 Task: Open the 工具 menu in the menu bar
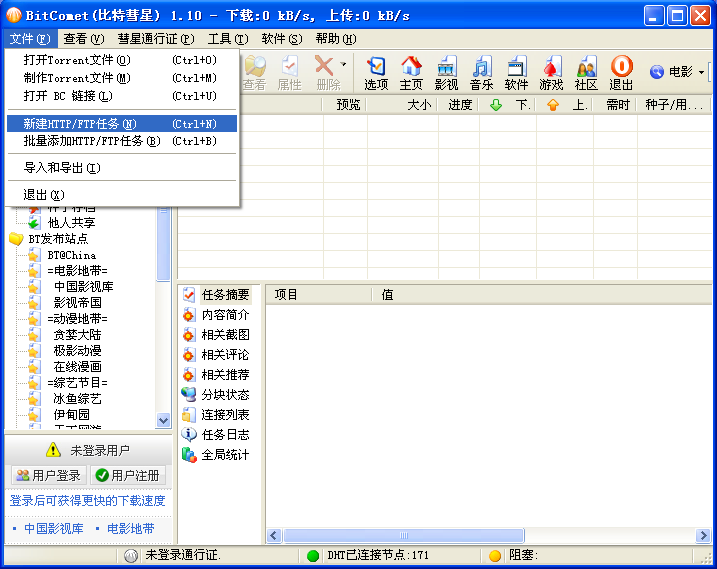227,39
